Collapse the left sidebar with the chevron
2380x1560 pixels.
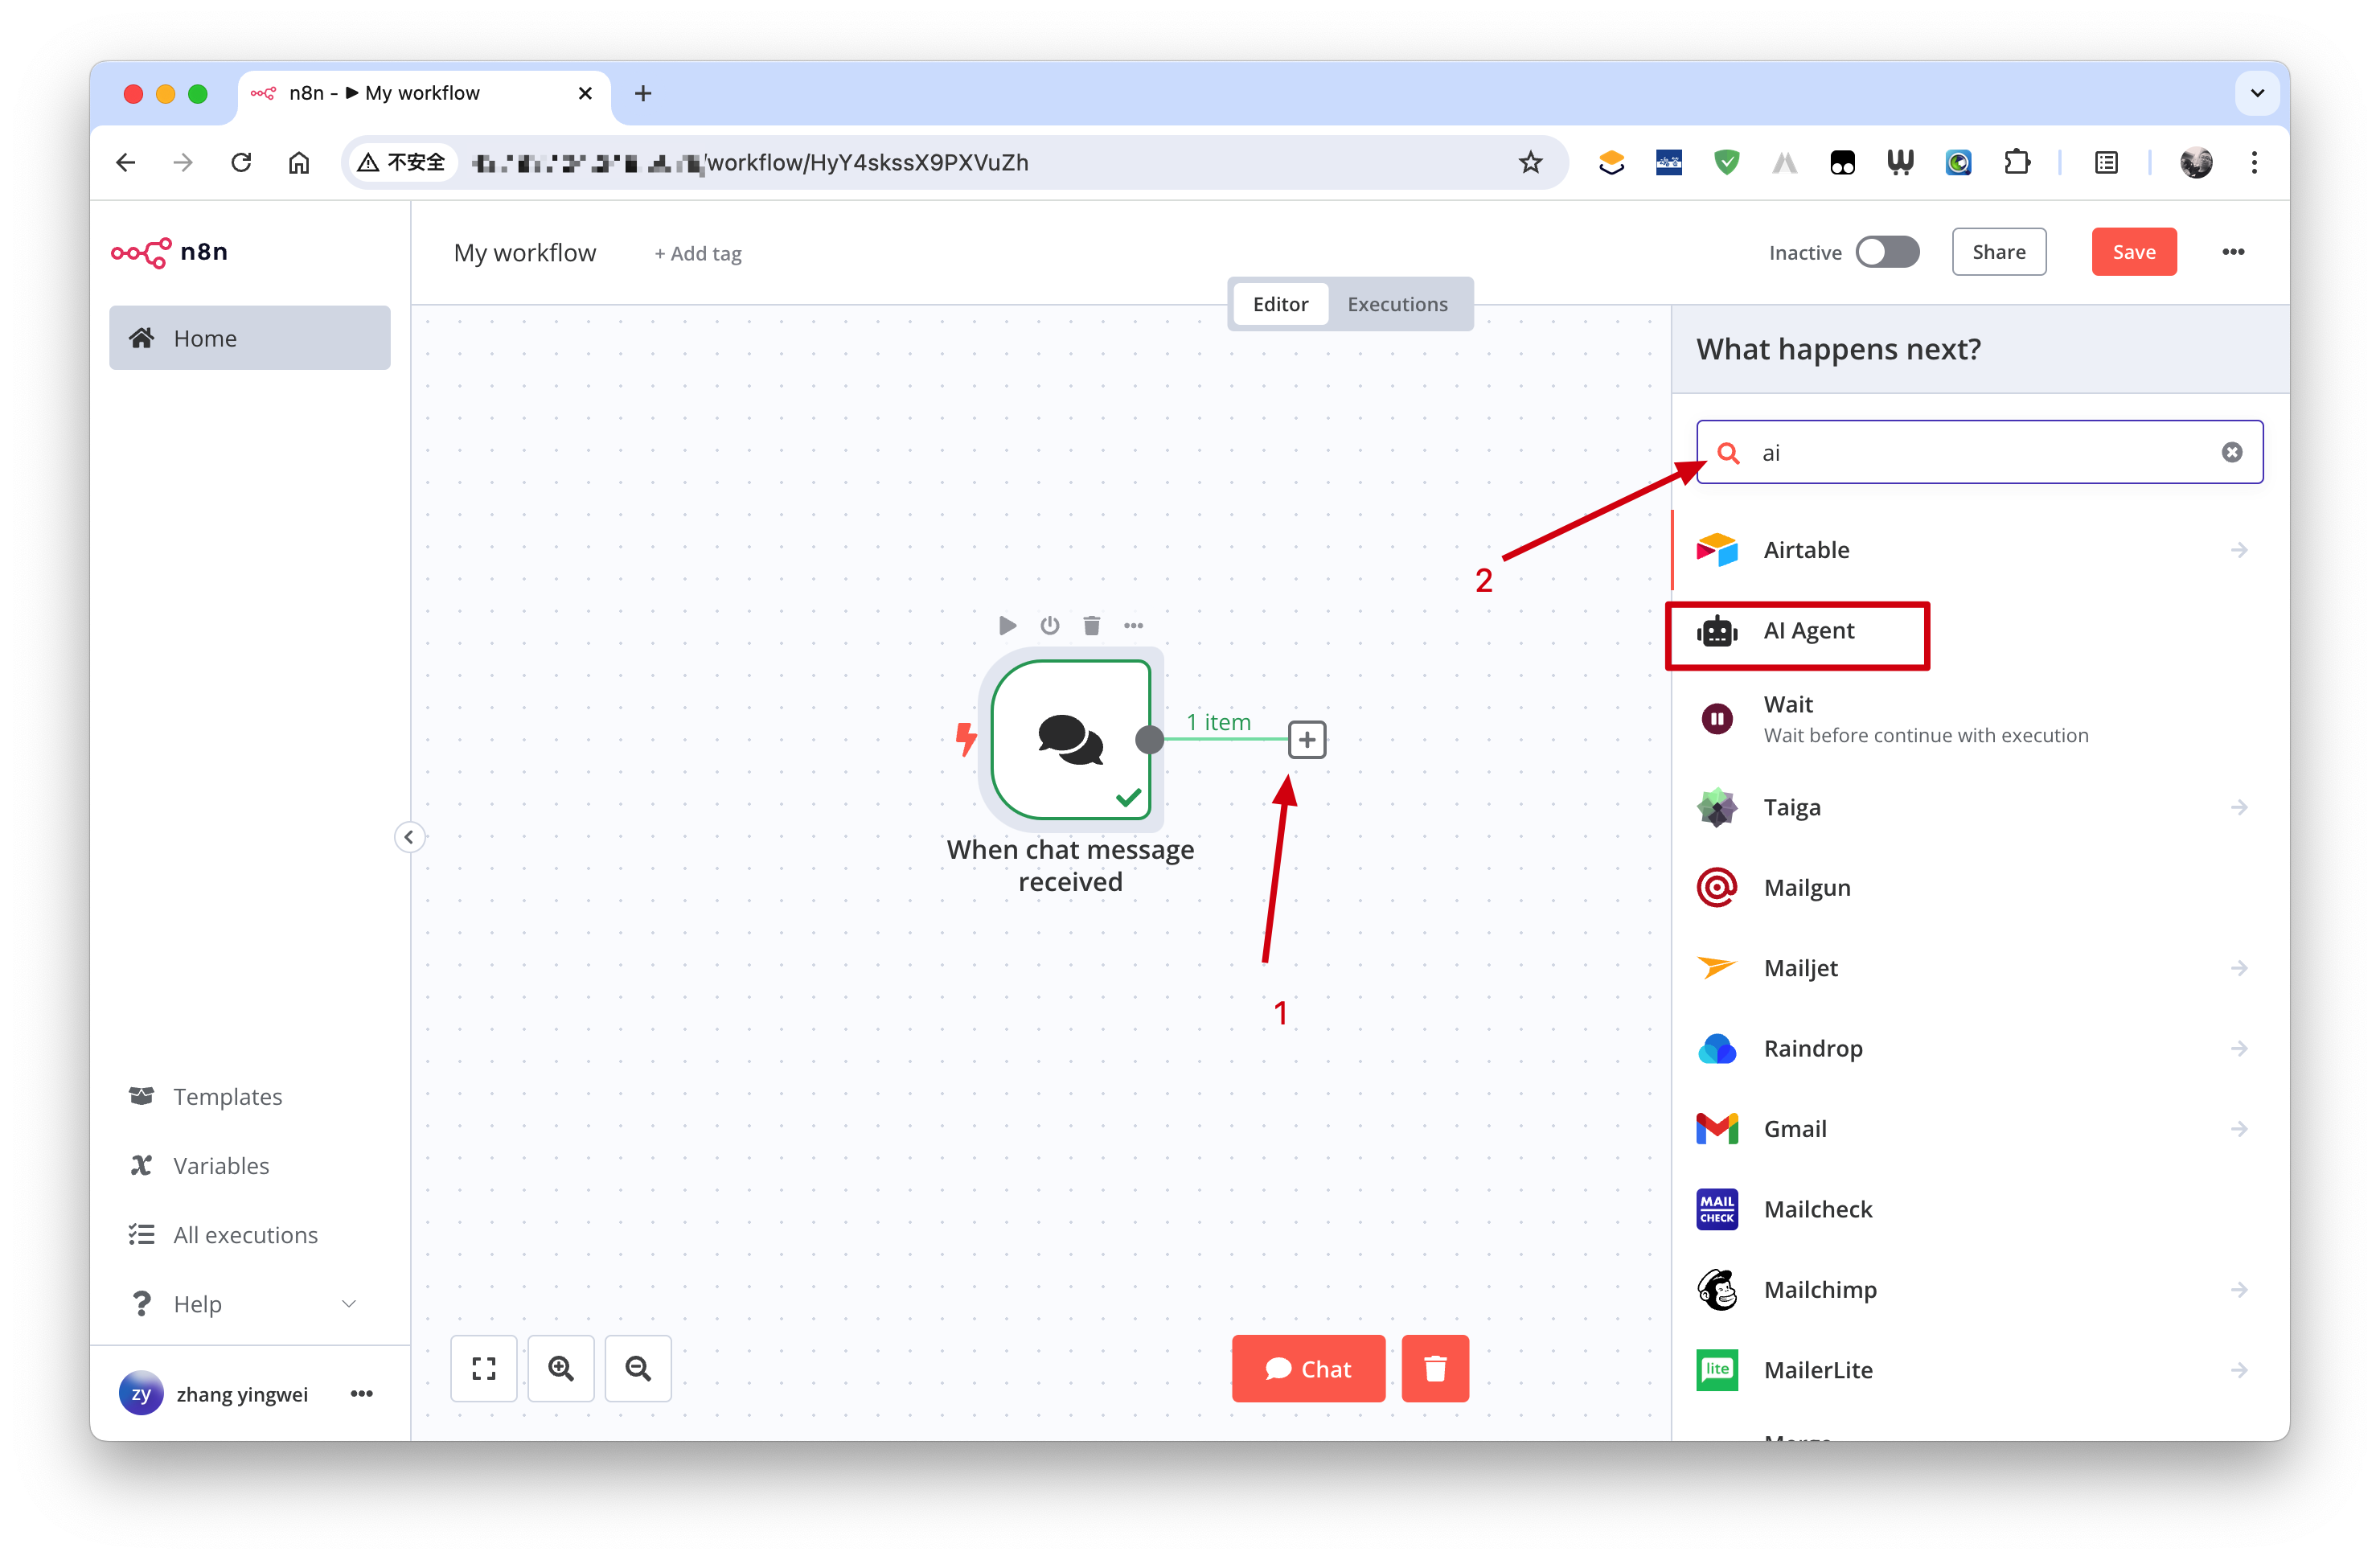pos(409,837)
